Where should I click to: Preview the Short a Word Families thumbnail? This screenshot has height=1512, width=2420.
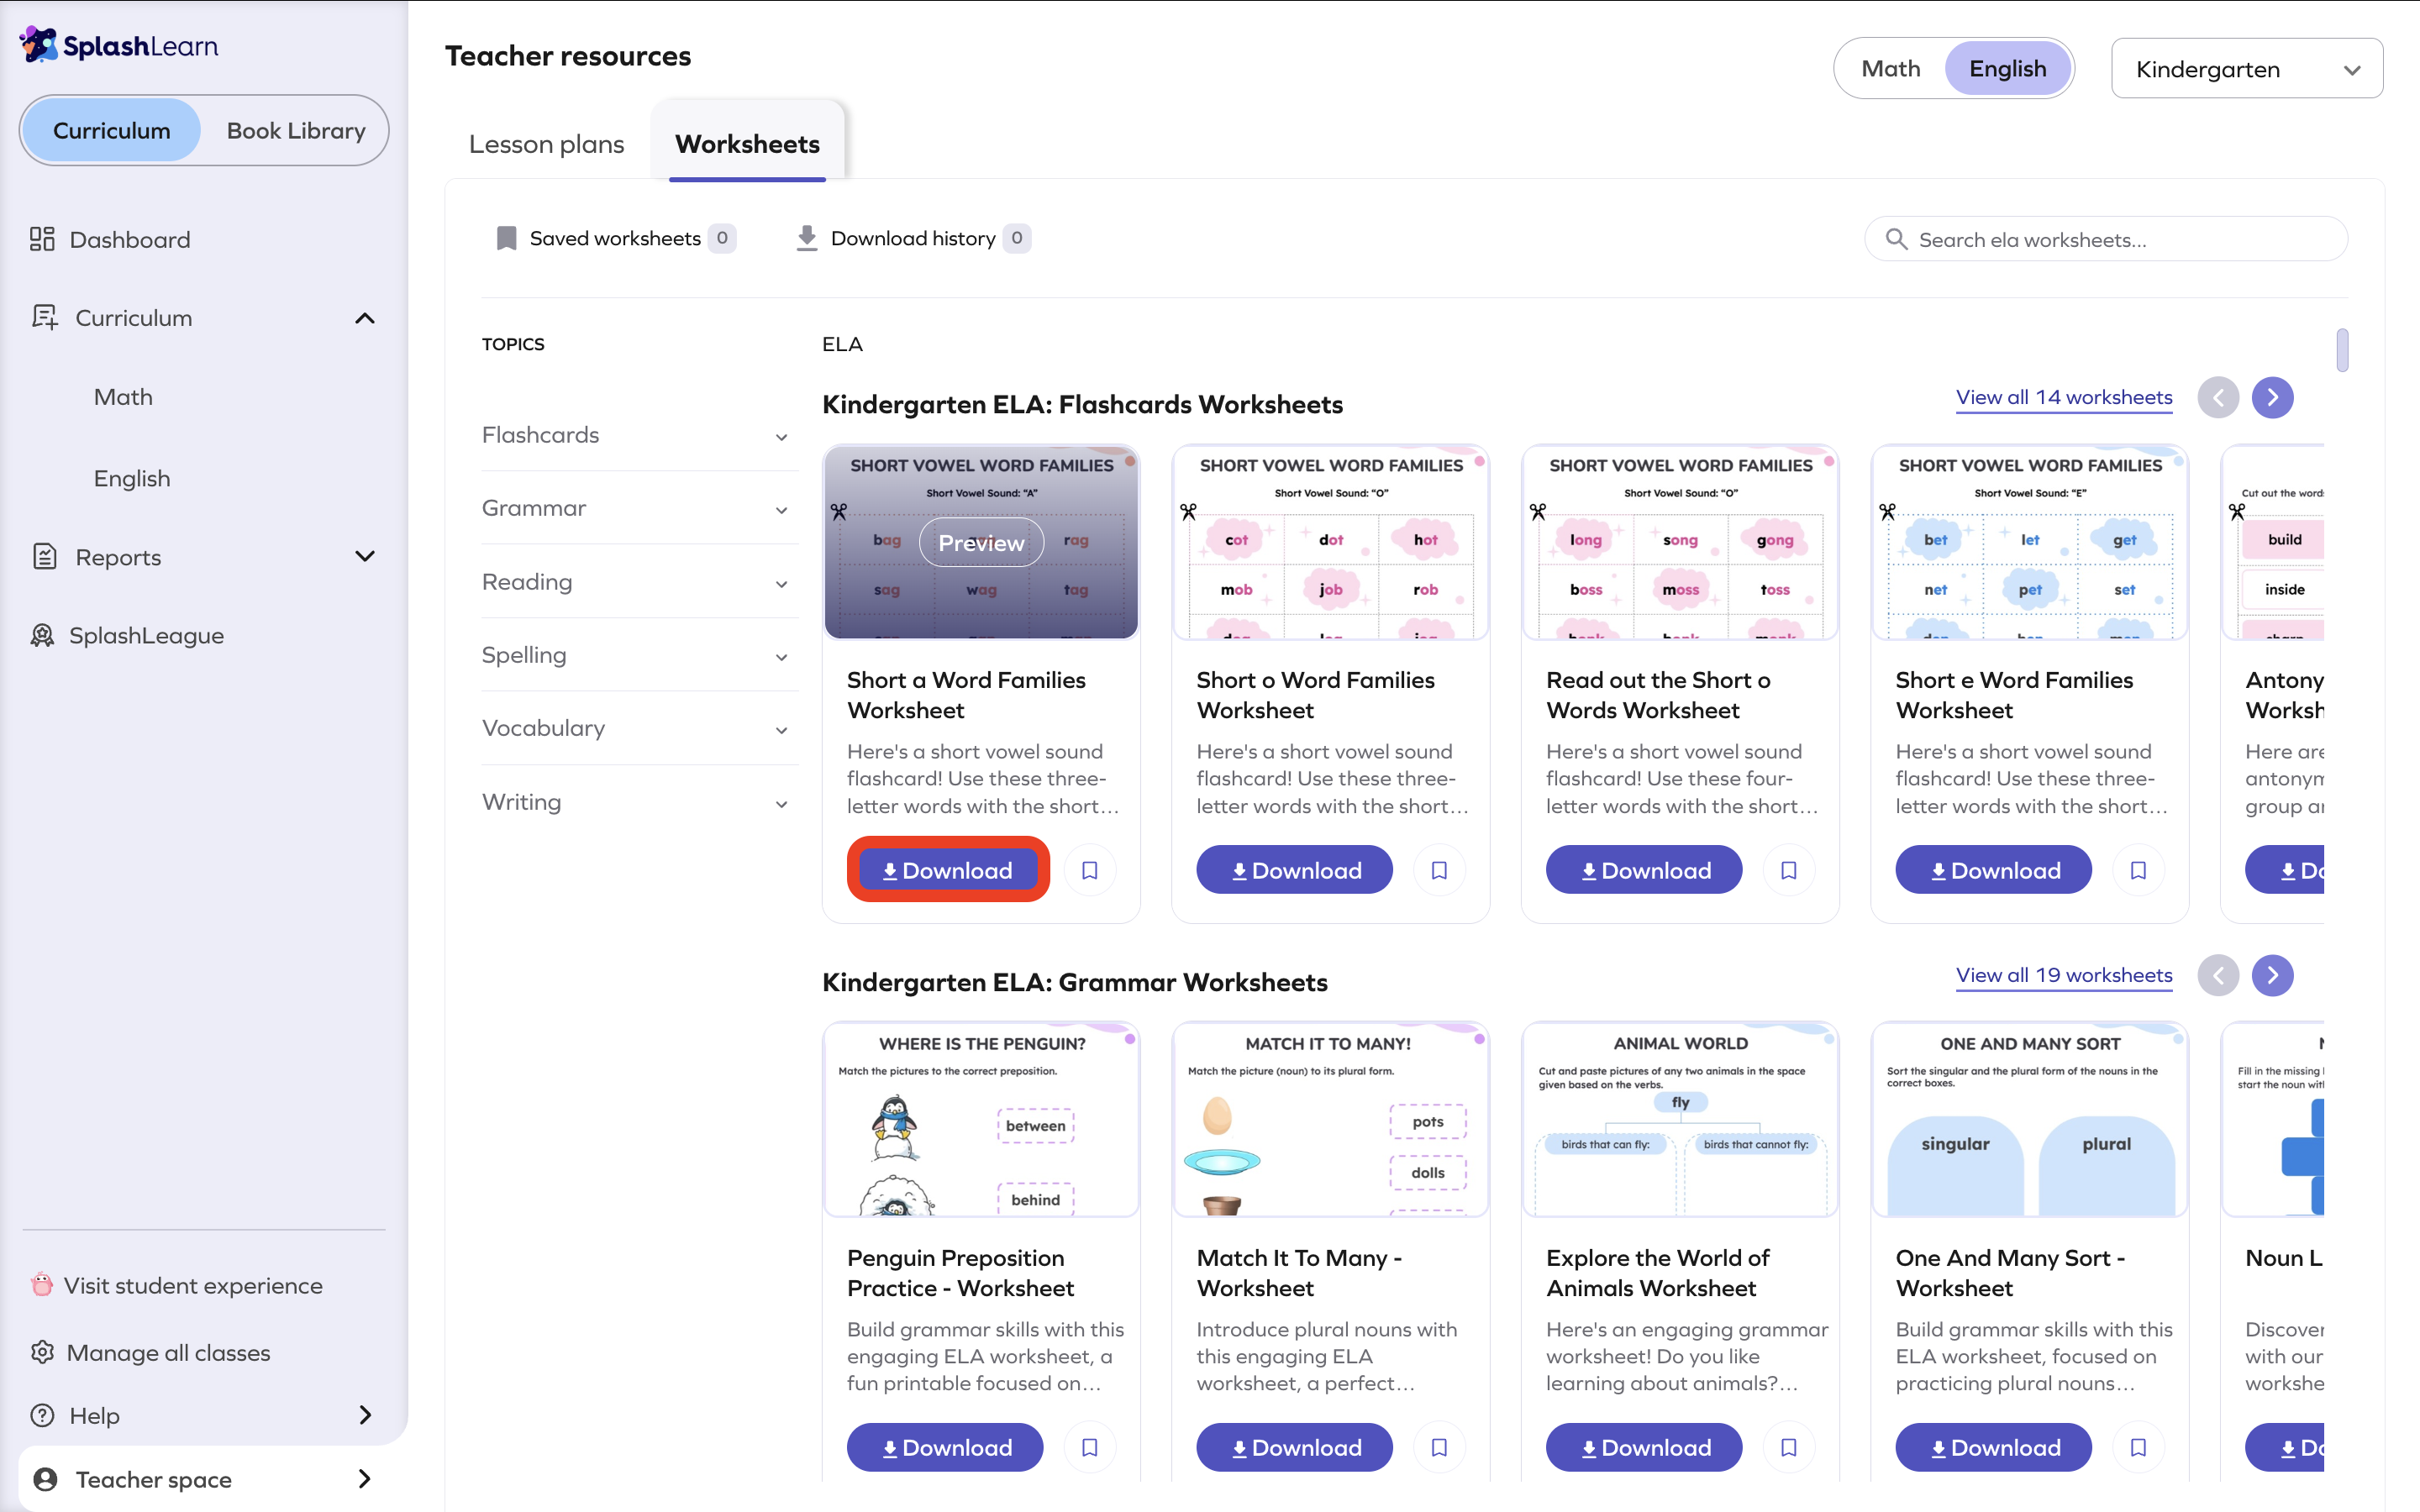pyautogui.click(x=981, y=542)
